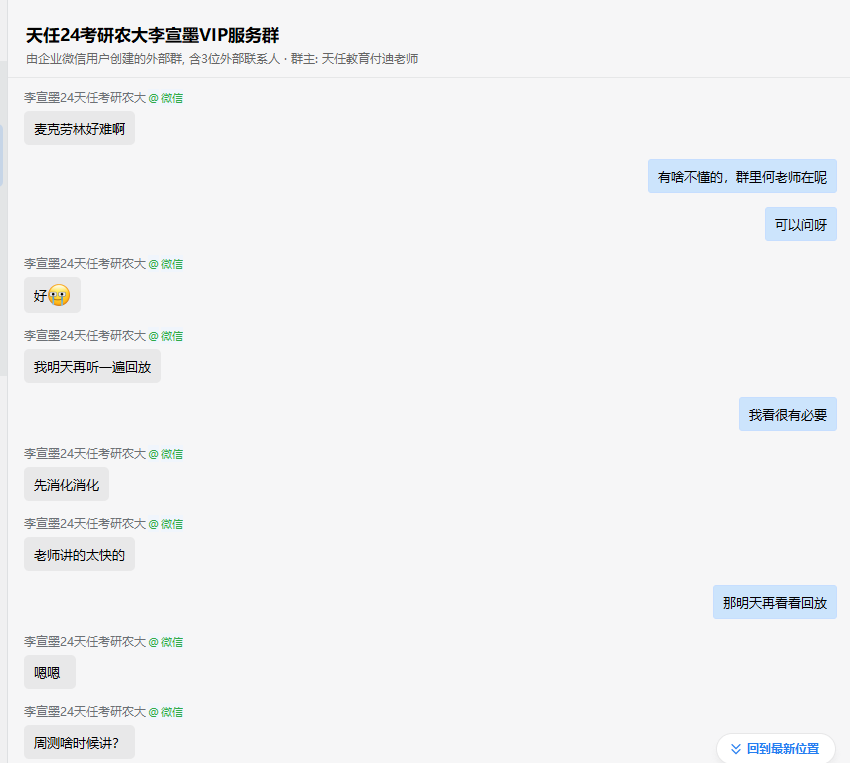
Task: Click the message 麦克劳林好难啊
Action: (79, 128)
